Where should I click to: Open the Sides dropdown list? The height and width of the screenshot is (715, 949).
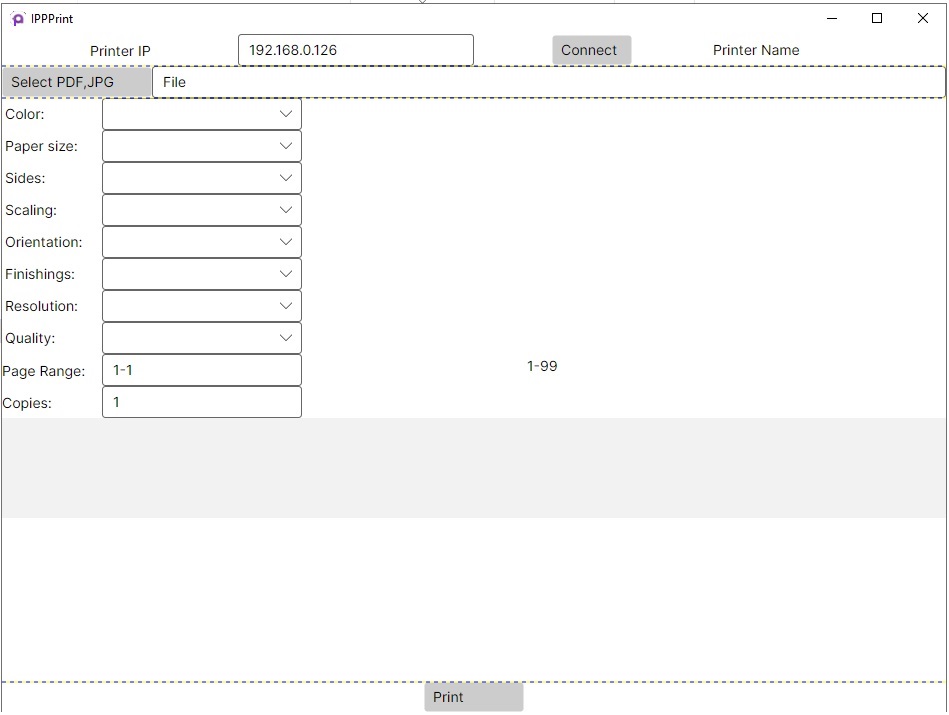click(201, 178)
